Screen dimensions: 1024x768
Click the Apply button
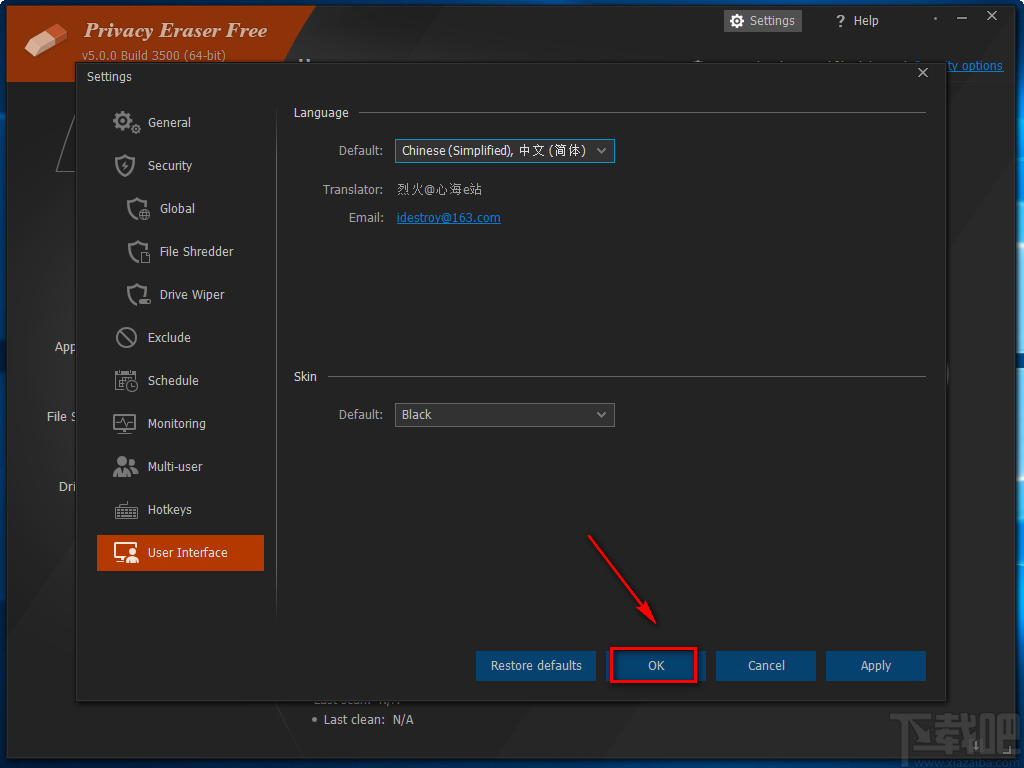coord(875,665)
